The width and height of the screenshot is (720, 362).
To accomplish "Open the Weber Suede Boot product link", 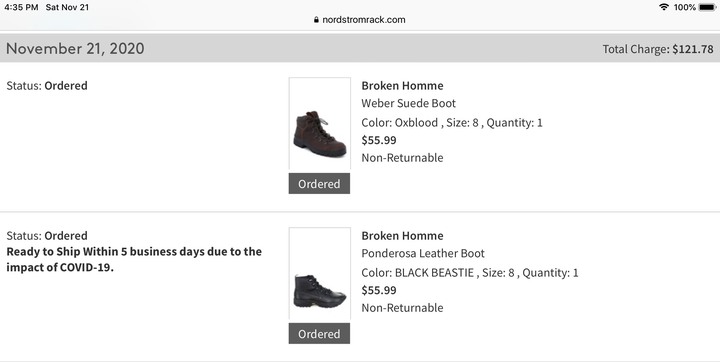I will [408, 103].
